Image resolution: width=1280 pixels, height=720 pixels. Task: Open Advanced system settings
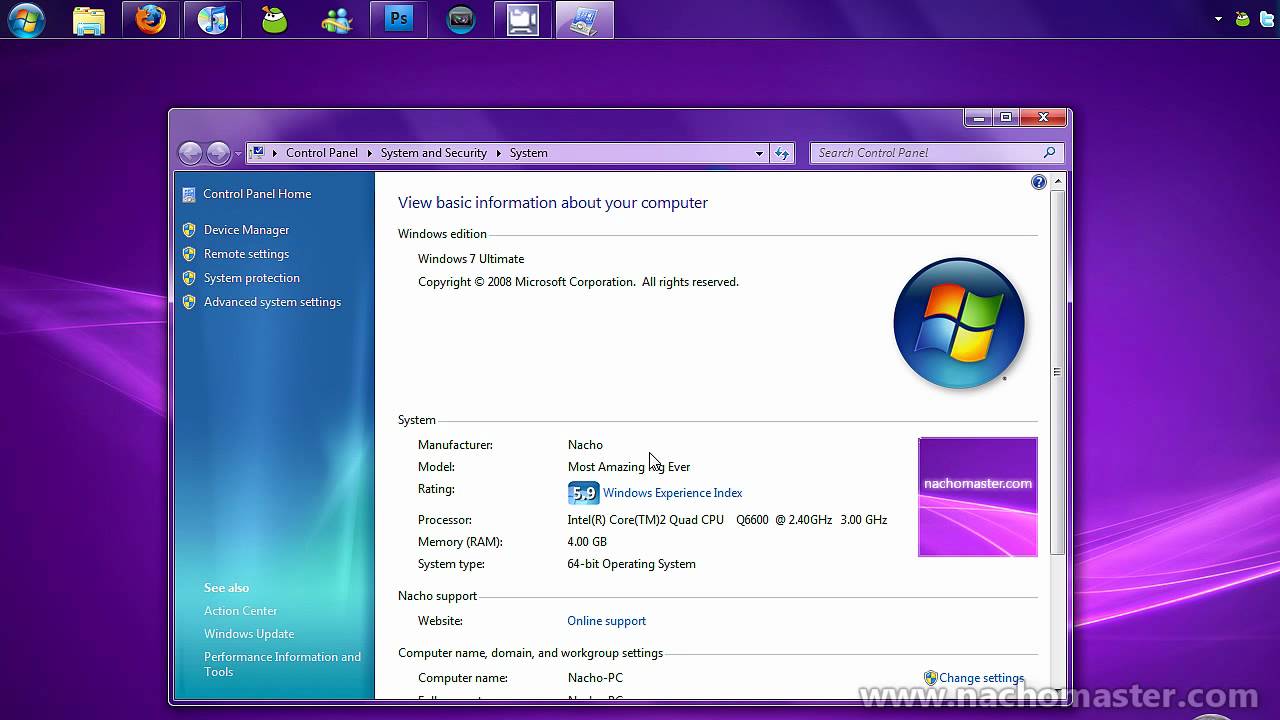pos(272,302)
